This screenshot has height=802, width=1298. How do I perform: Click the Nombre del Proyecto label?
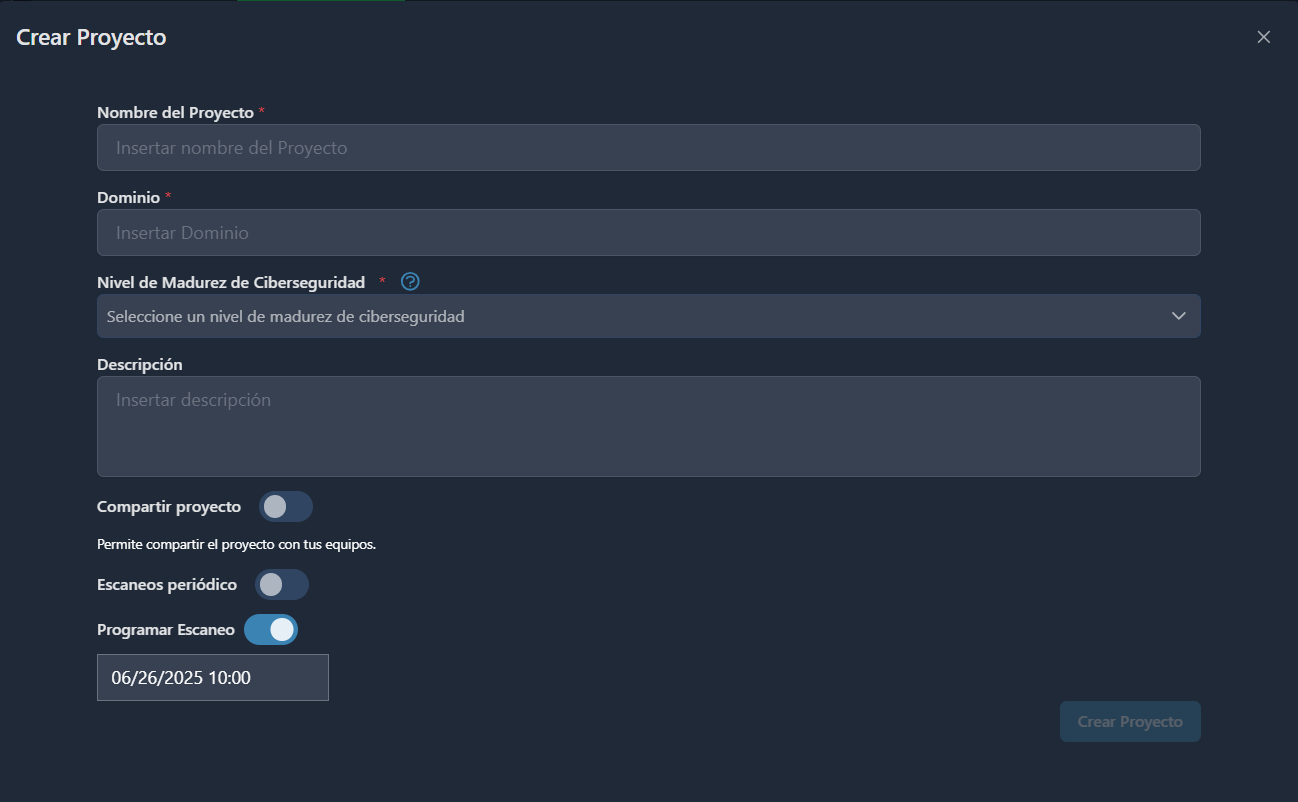(175, 113)
